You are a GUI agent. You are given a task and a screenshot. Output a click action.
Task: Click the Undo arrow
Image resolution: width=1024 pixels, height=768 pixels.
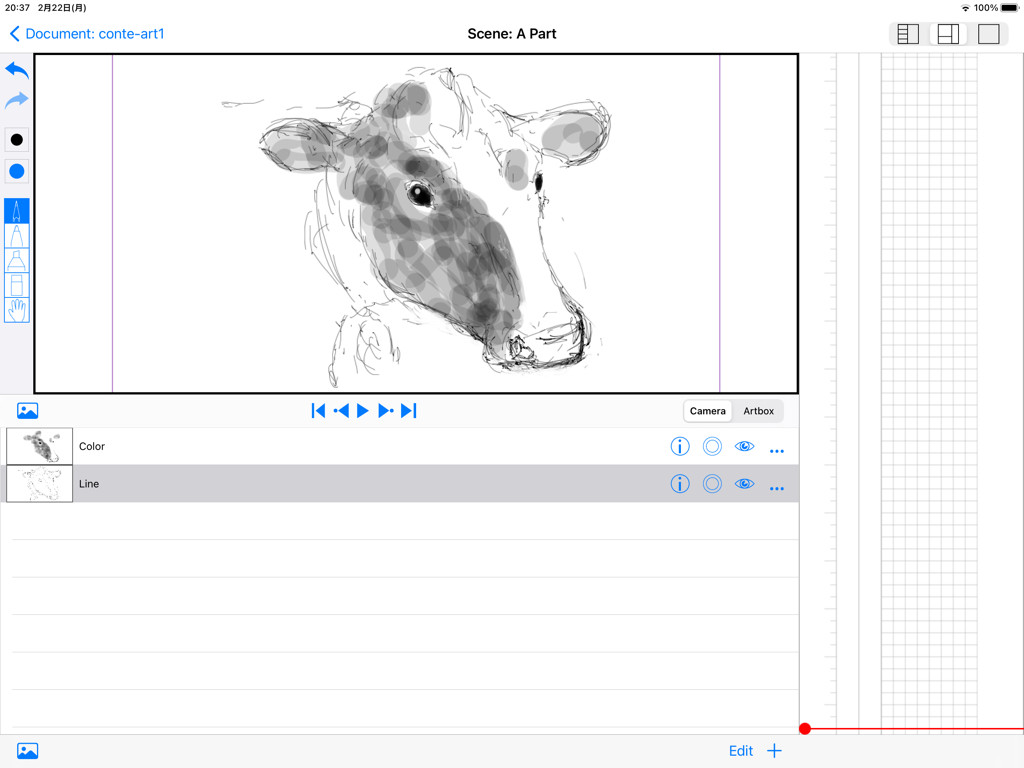coord(16,70)
